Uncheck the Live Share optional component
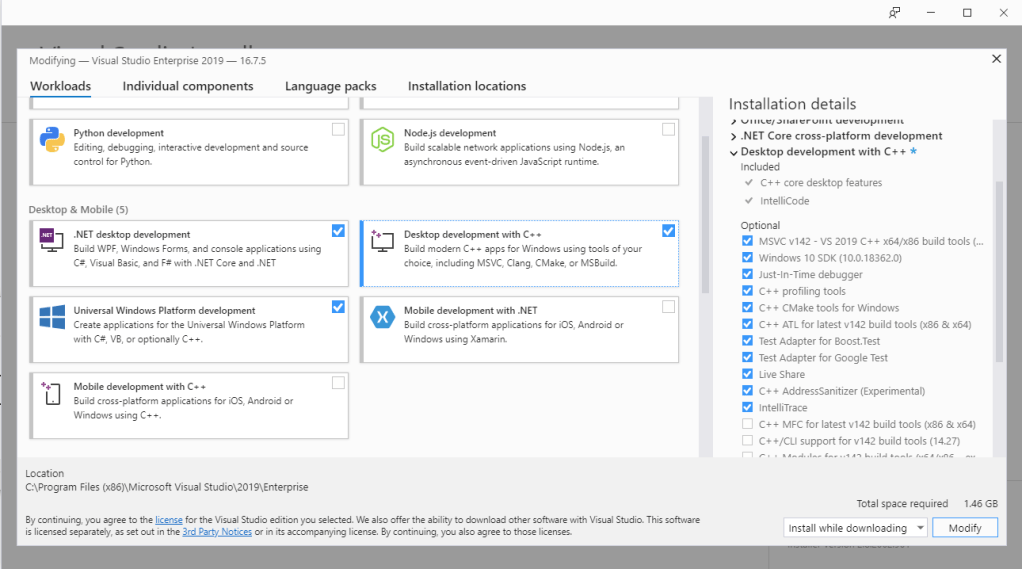 pyautogui.click(x=747, y=375)
